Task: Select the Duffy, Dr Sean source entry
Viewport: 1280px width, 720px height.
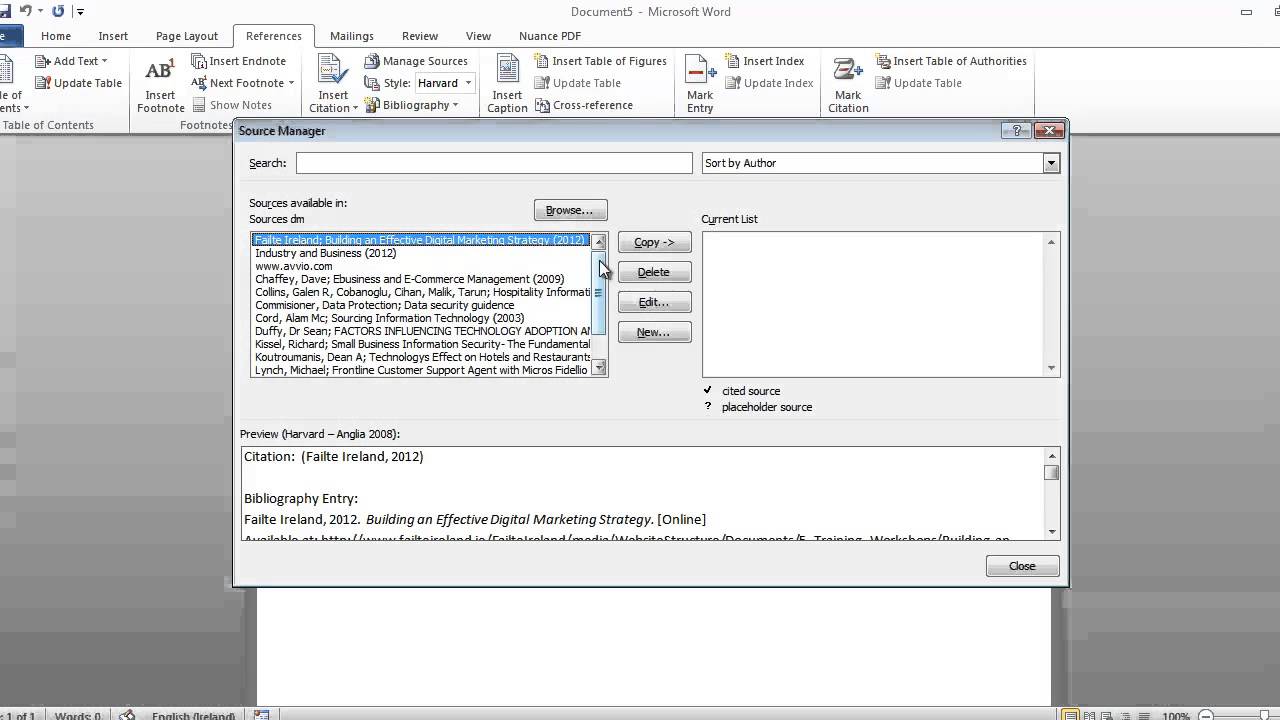Action: [421, 331]
